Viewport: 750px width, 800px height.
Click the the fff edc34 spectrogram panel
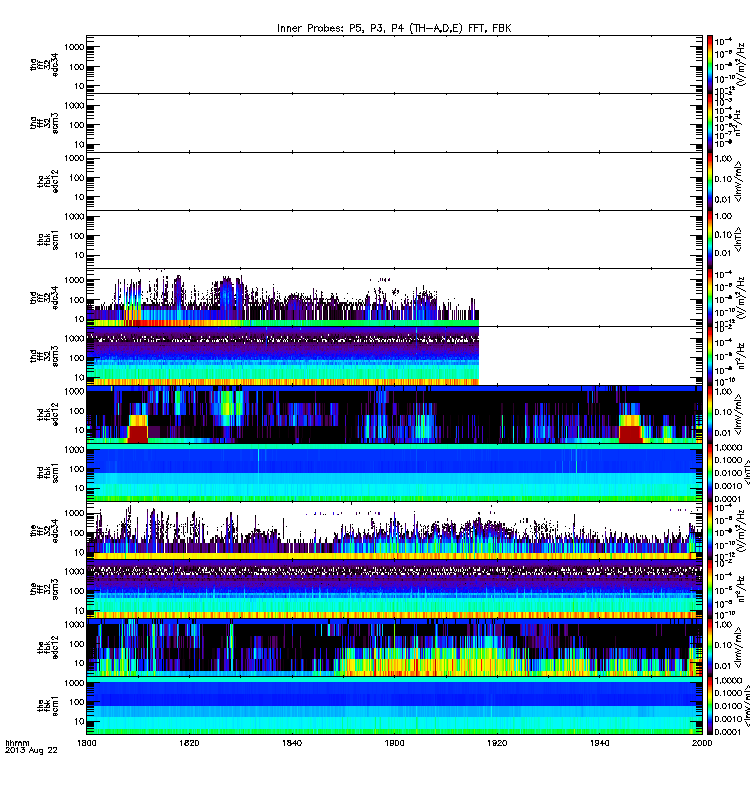coord(394,531)
